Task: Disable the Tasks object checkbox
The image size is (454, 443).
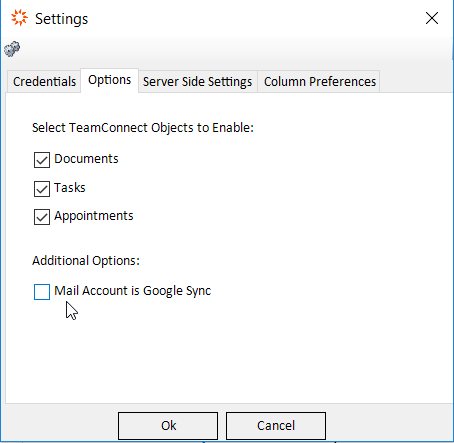Action: 42,189
